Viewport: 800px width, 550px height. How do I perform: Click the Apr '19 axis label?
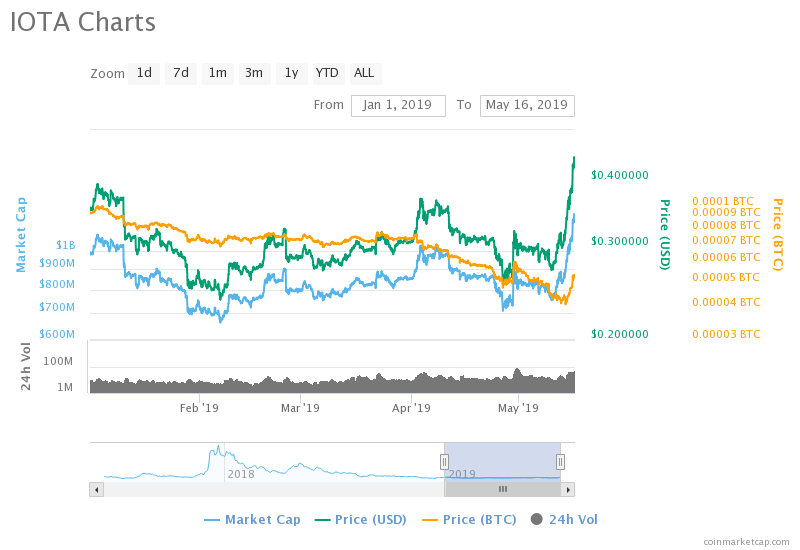click(x=411, y=408)
